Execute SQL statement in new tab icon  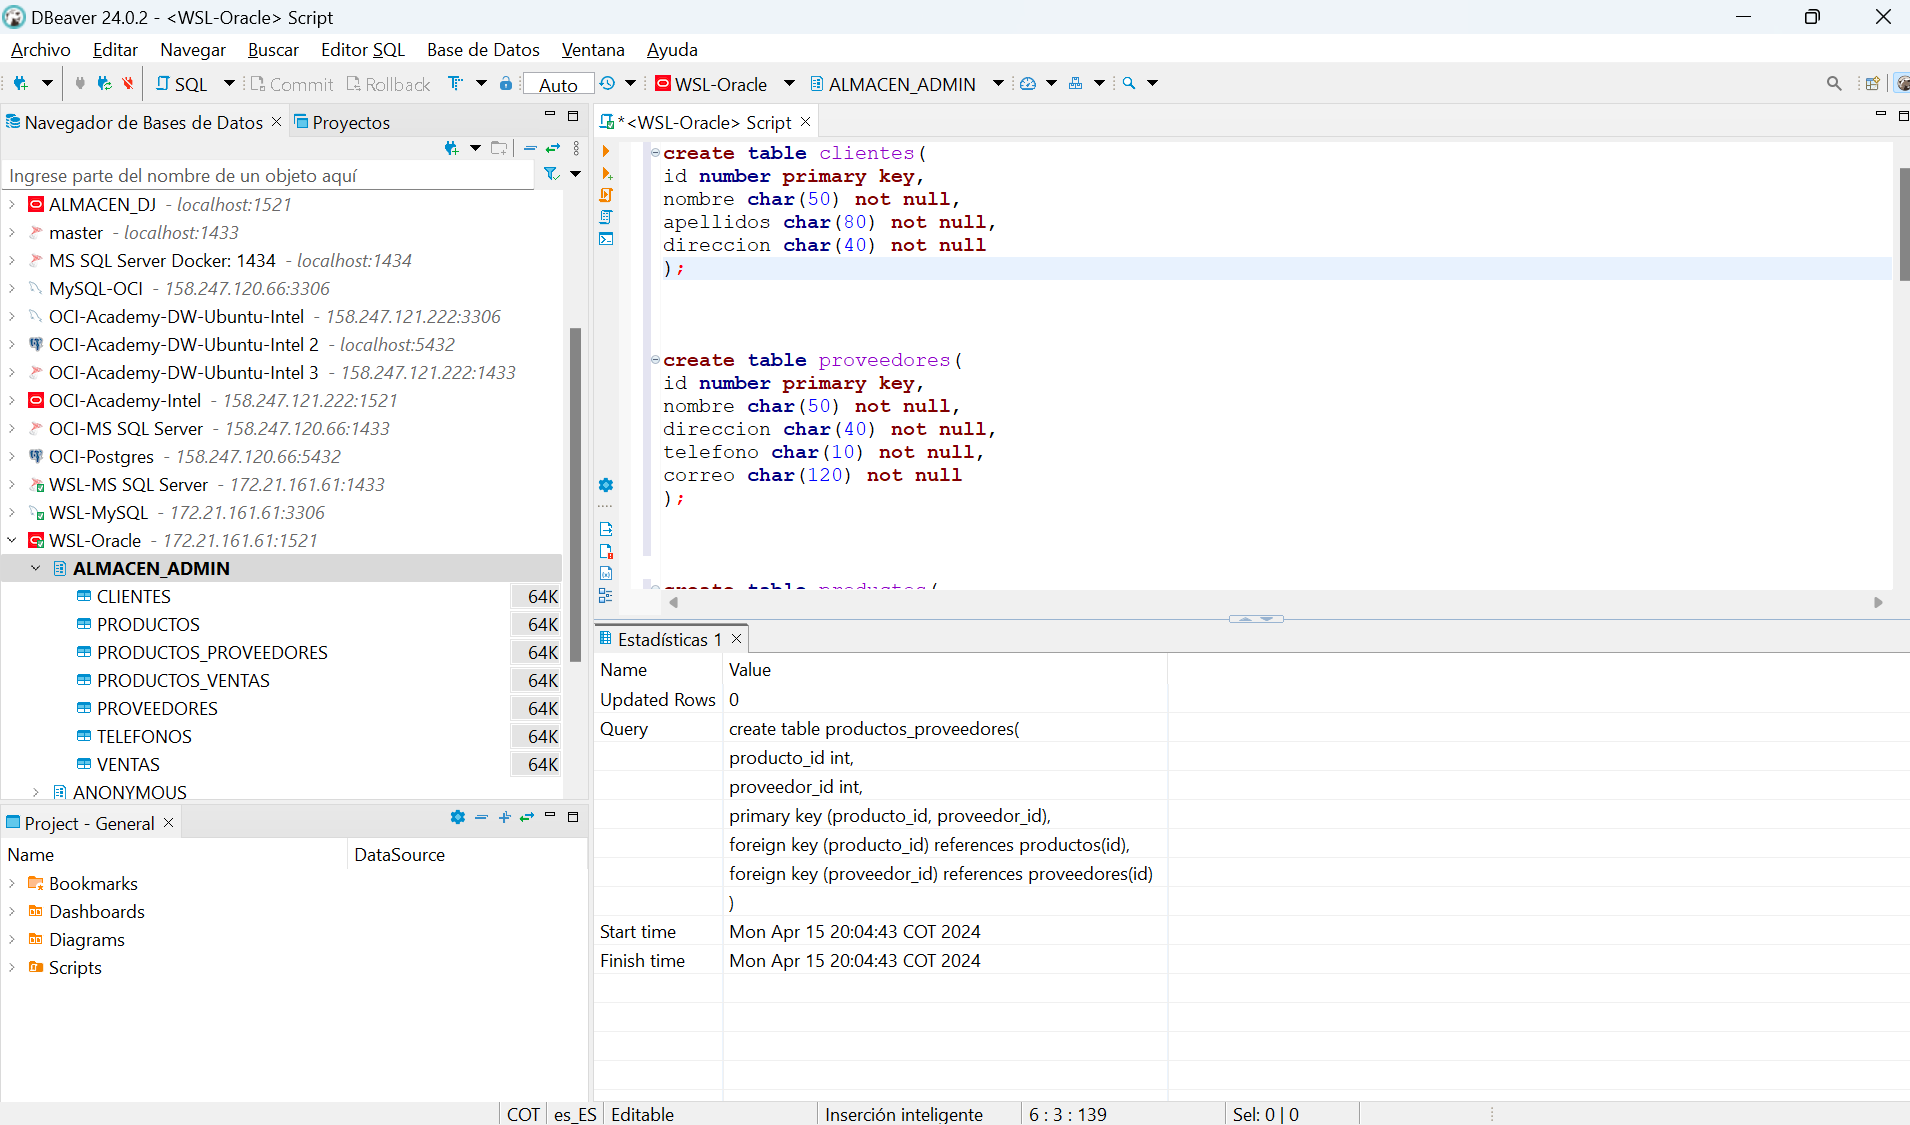tap(606, 174)
